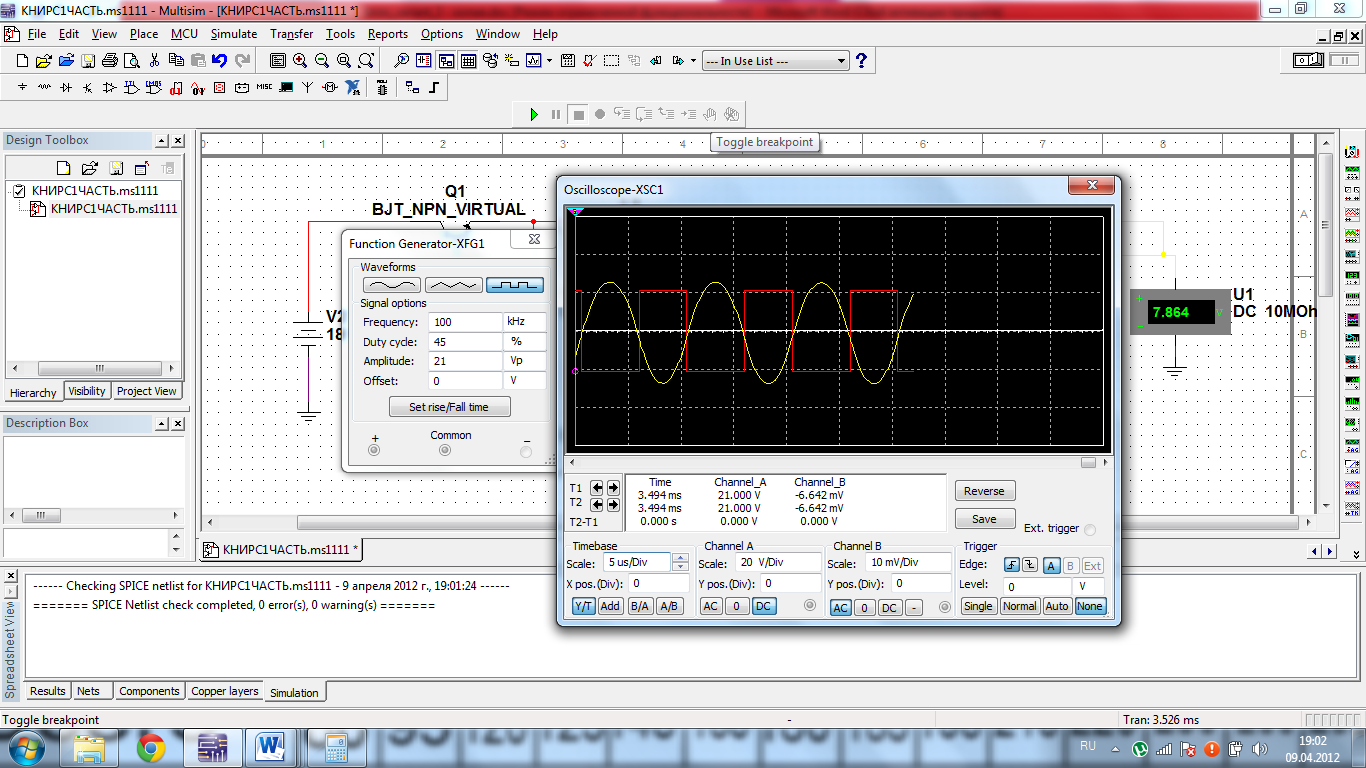Set Channel A to DC coupling

click(x=763, y=606)
